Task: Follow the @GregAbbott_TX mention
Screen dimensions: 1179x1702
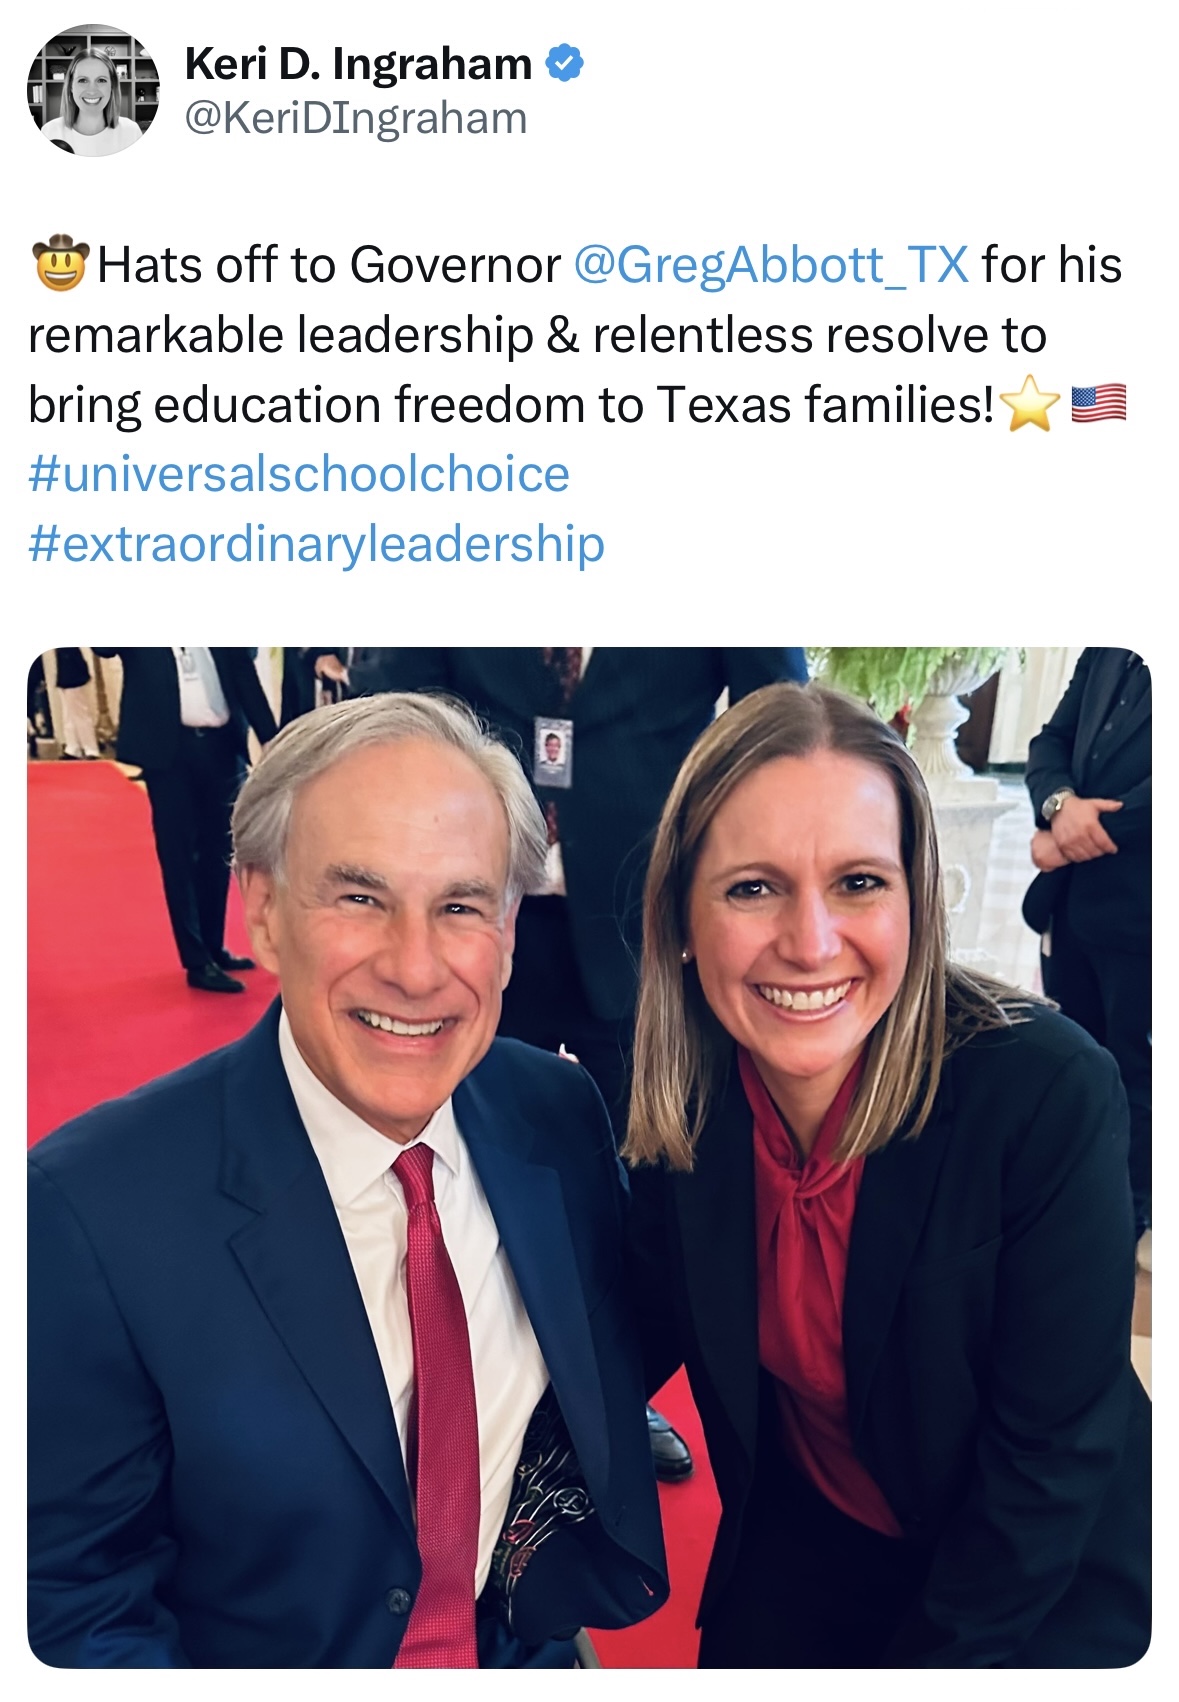Action: coord(771,265)
